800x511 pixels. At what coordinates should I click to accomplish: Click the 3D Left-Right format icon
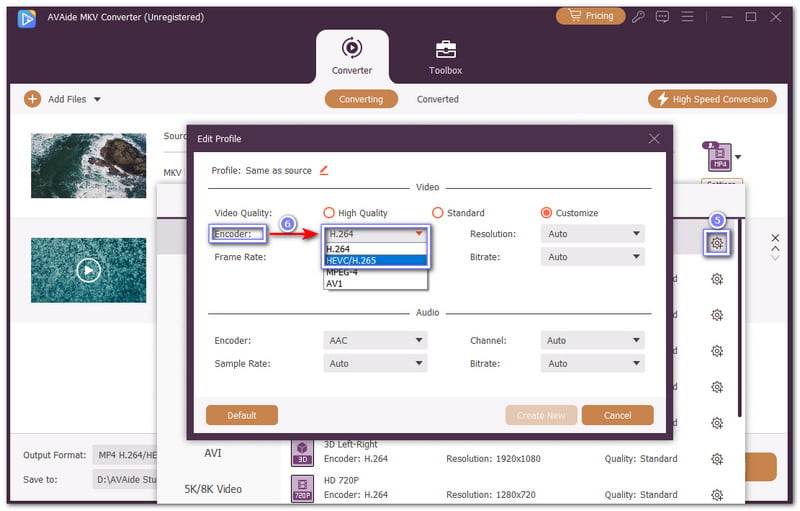click(x=302, y=453)
